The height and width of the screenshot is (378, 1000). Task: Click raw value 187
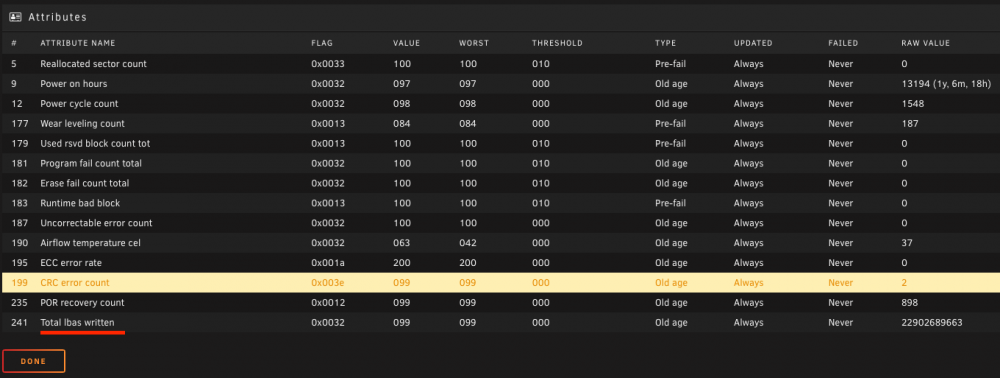[910, 124]
